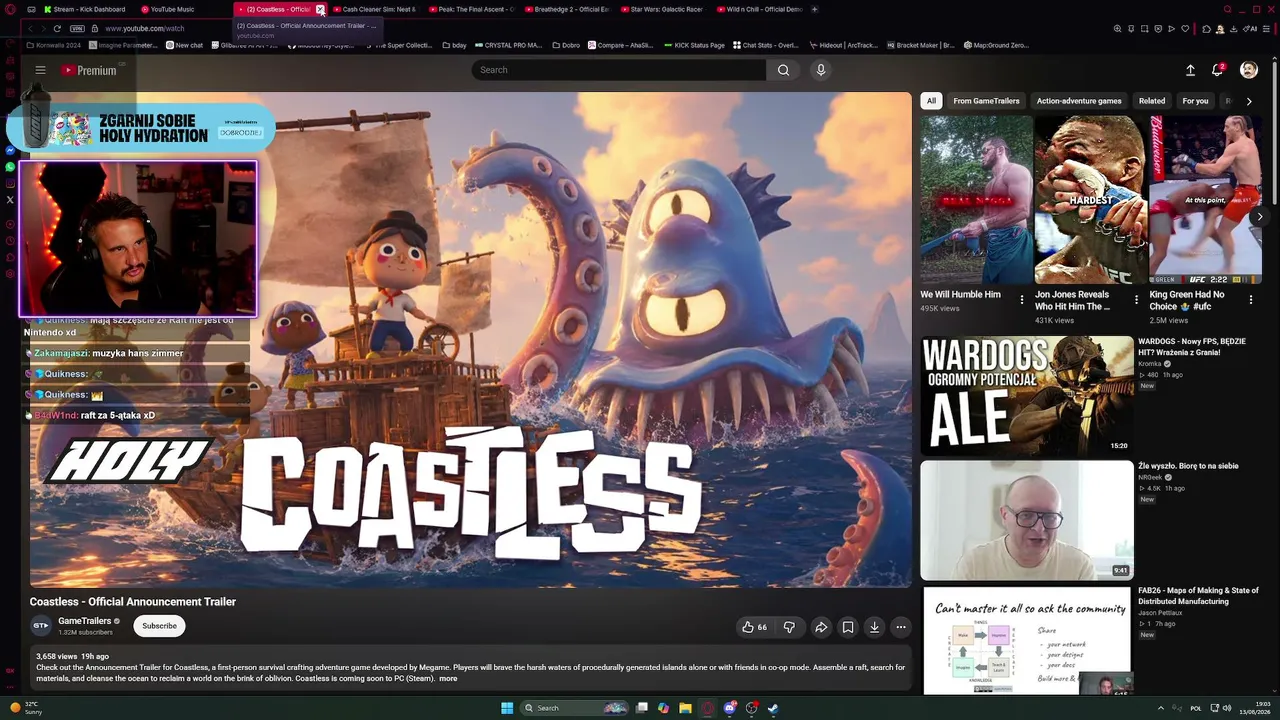This screenshot has width=1280, height=720.
Task: Open the 'New chat' bookmark
Action: (184, 45)
